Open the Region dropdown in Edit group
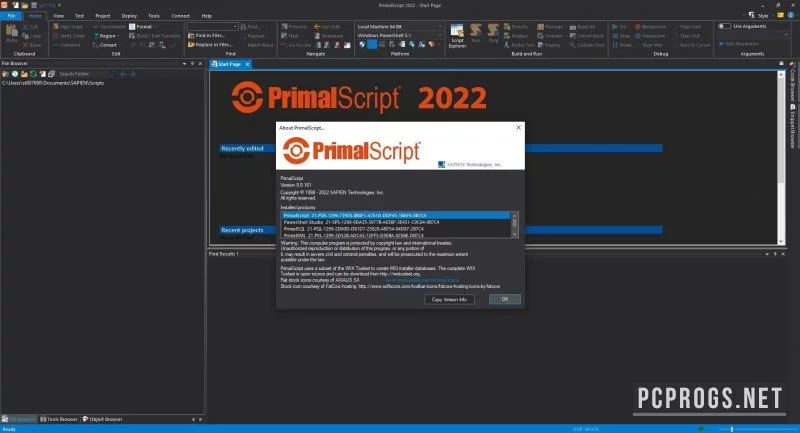 (x=107, y=36)
